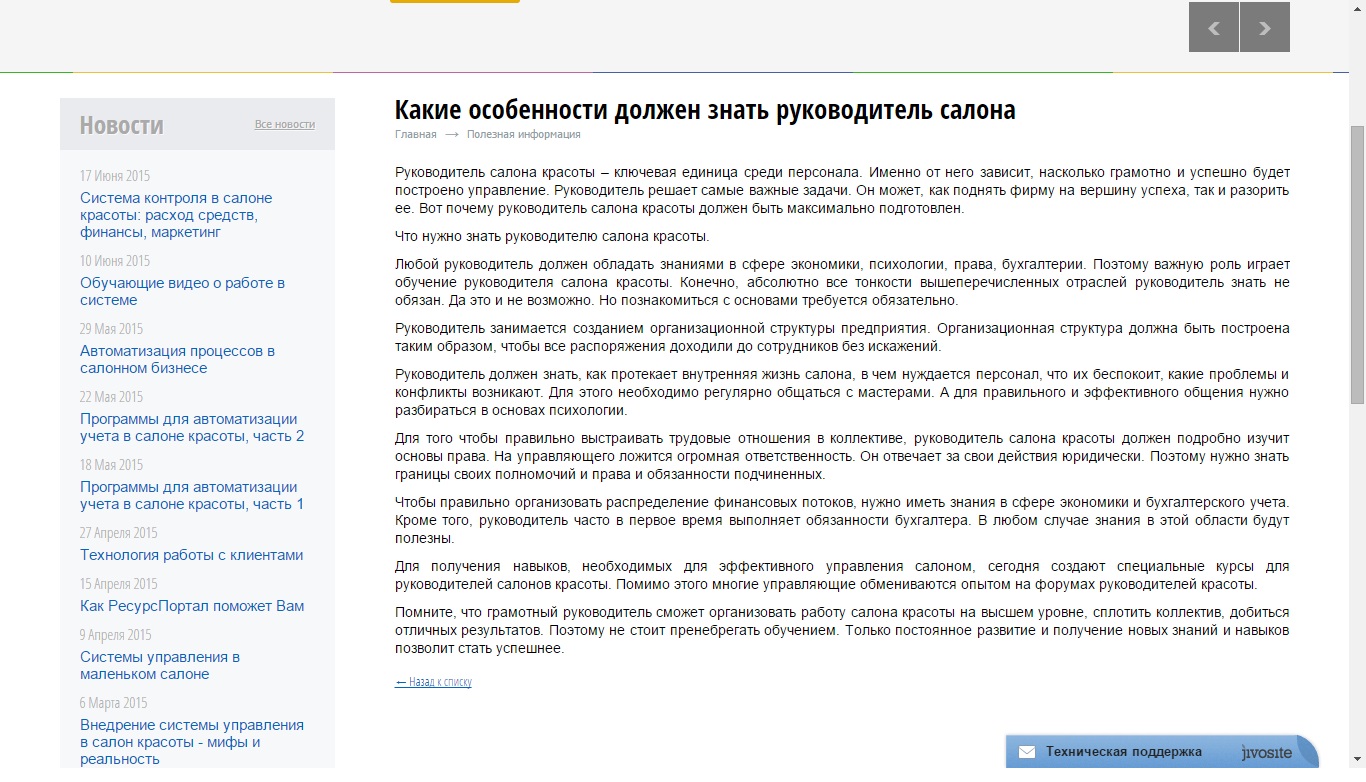This screenshot has width=1366, height=782.
Task: Click date 18 Мая 2015
Action: 112,465
